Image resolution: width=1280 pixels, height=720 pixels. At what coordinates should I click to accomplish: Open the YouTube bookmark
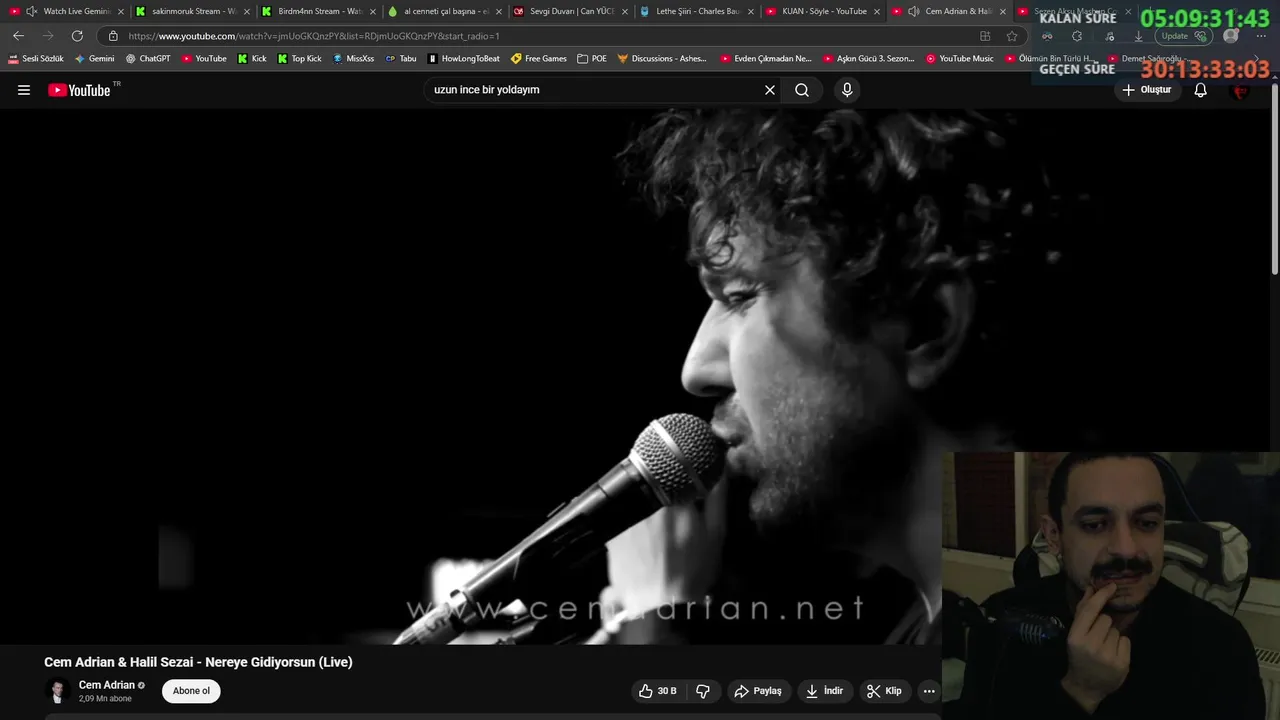[204, 59]
